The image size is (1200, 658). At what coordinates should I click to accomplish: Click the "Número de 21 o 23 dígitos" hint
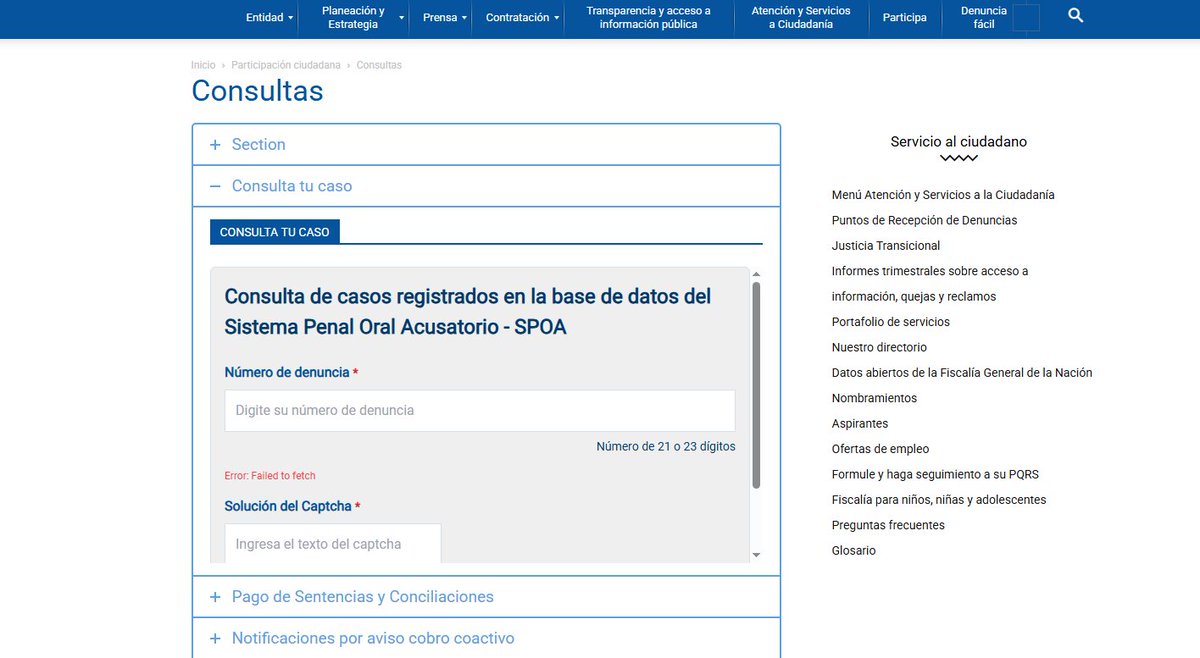tap(666, 447)
